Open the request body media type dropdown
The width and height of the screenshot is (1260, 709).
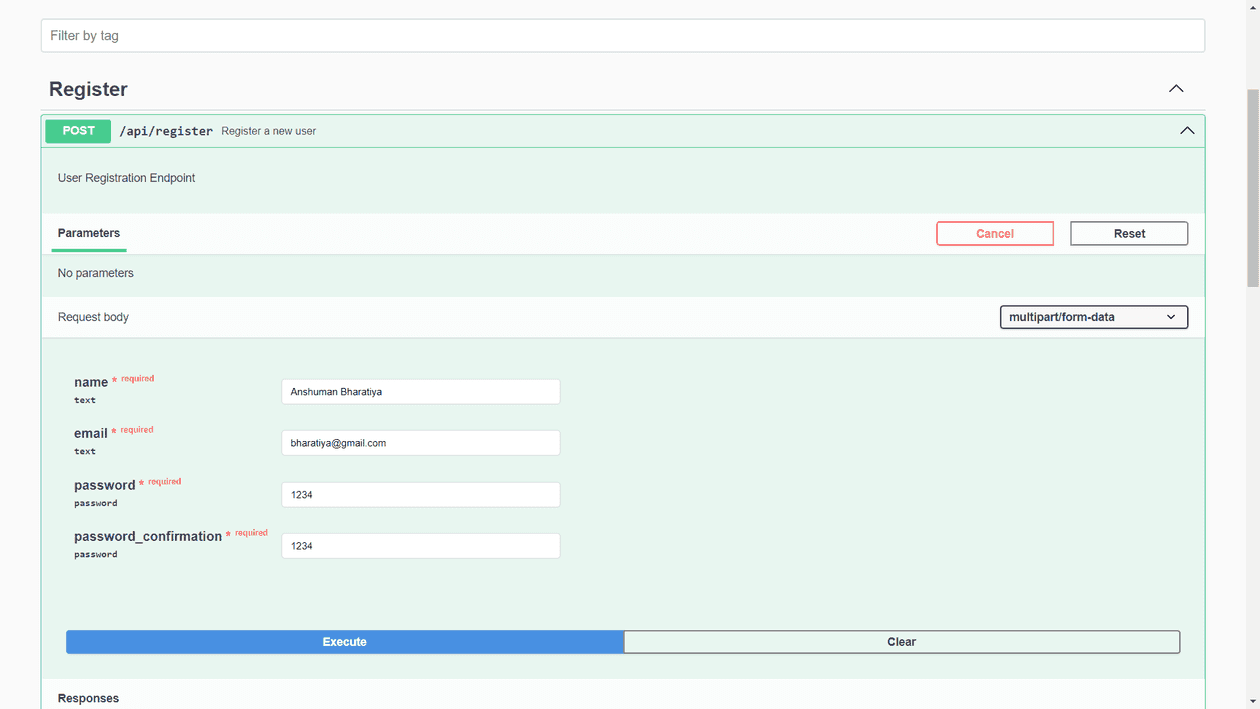[x=1093, y=317]
